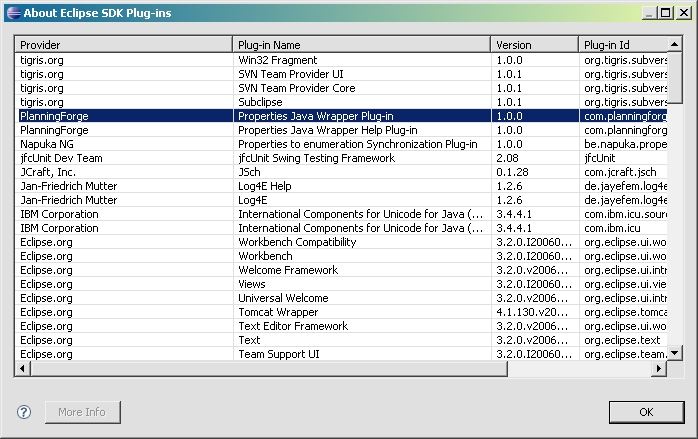This screenshot has height=439, width=698.
Task: Select Properties to enumeration Synchronization Plug-in
Action: (341, 144)
